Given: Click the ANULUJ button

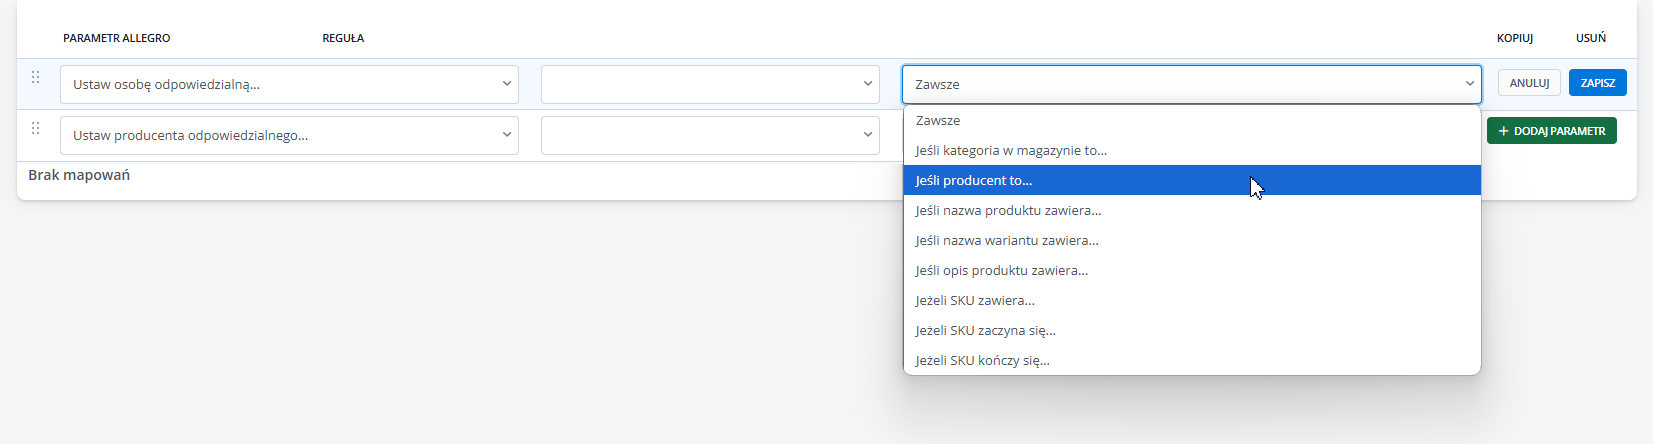Looking at the screenshot, I should tap(1529, 83).
